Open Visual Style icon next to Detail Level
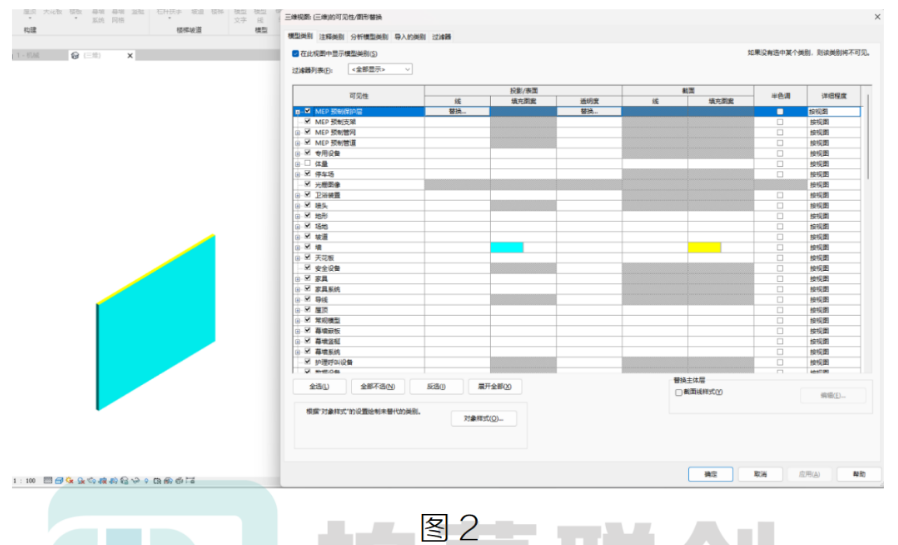The width and height of the screenshot is (898, 545). pyautogui.click(x=59, y=480)
